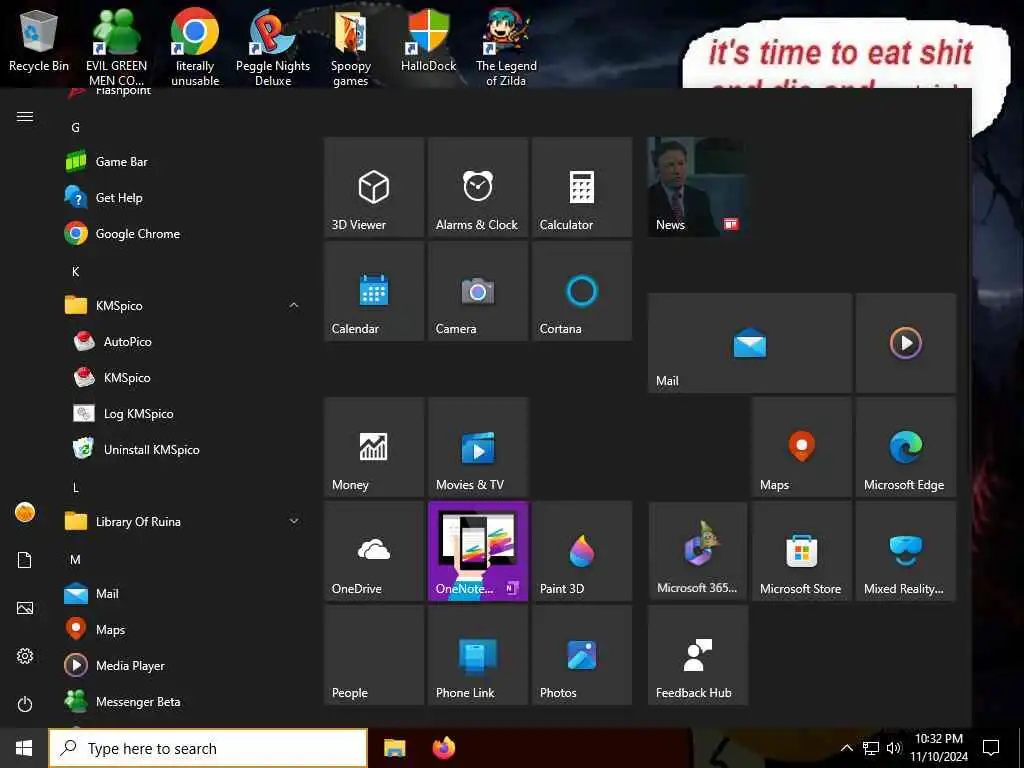Open Pictures from the Start rail

pyautogui.click(x=25, y=608)
